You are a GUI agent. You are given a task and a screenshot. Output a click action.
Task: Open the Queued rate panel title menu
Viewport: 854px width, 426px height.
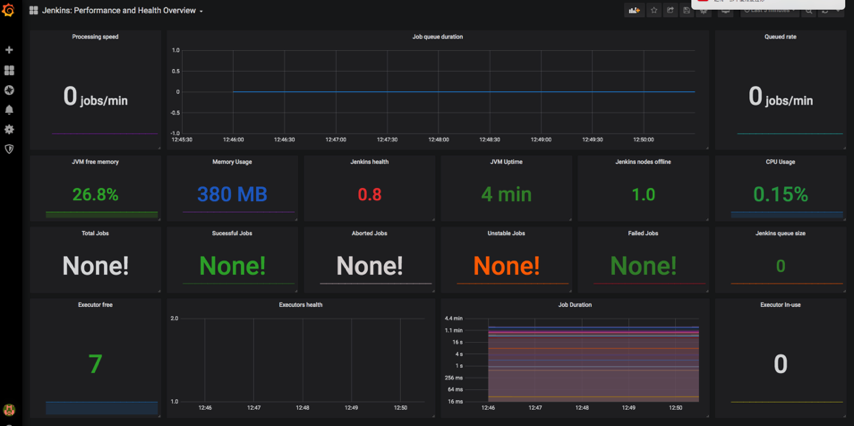780,37
